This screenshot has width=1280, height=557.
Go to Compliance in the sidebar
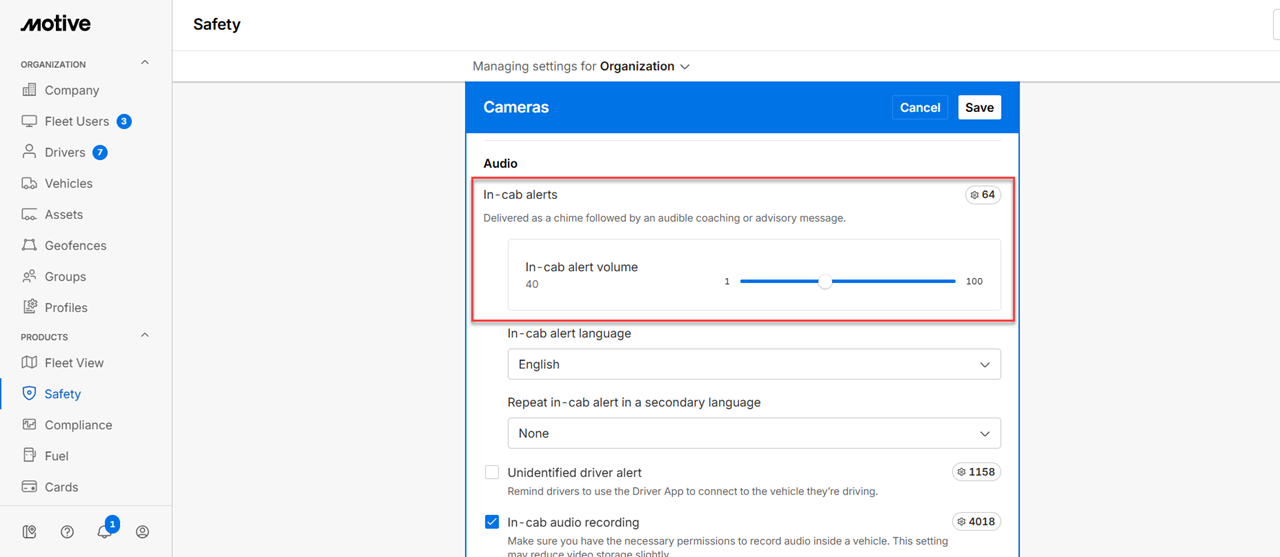pyautogui.click(x=78, y=425)
